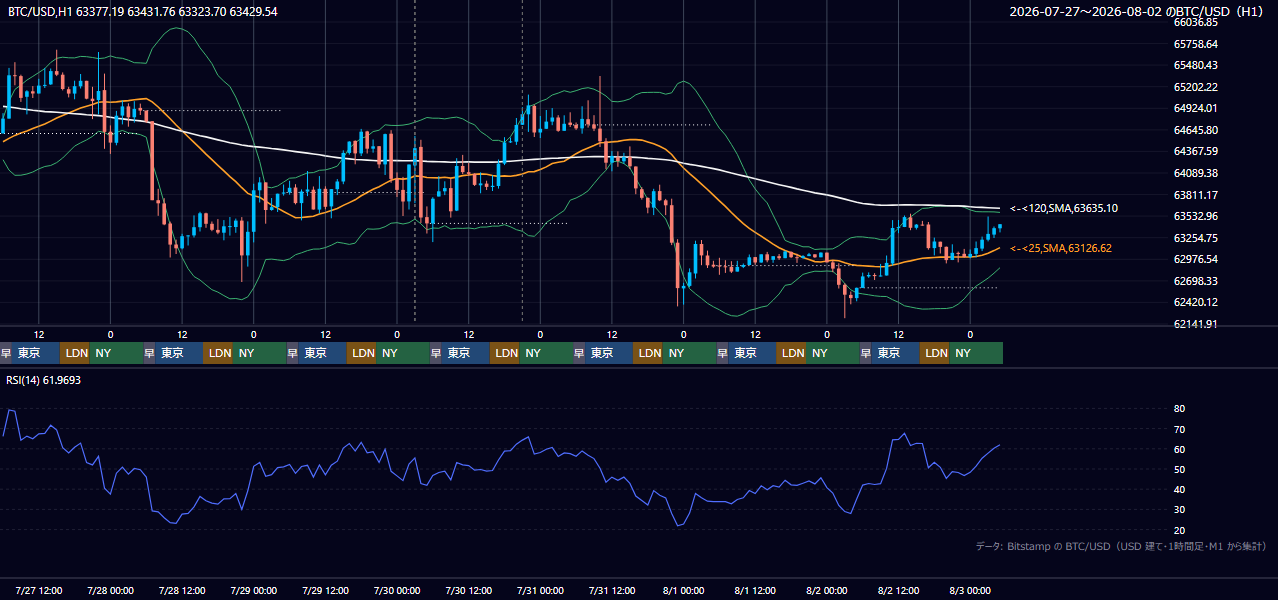1278x600 pixels.
Task: Select the 65758.64 price axis label
Action: point(1196,44)
